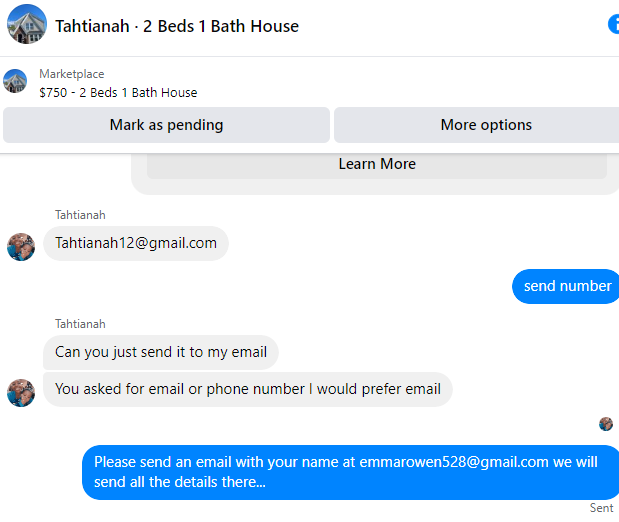
Task: Click the blue 'send number' message bubble
Action: [567, 286]
